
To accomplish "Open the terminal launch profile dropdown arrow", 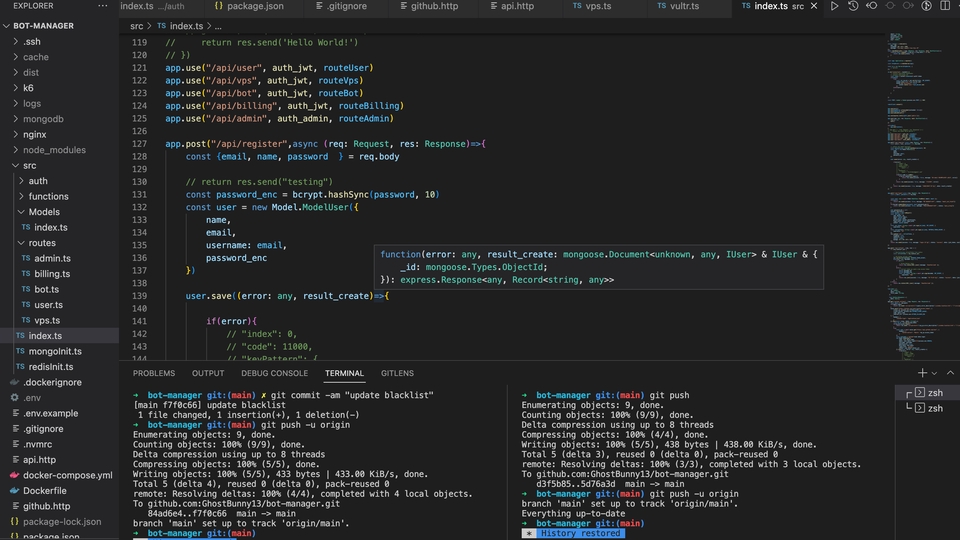I will pos(934,373).
